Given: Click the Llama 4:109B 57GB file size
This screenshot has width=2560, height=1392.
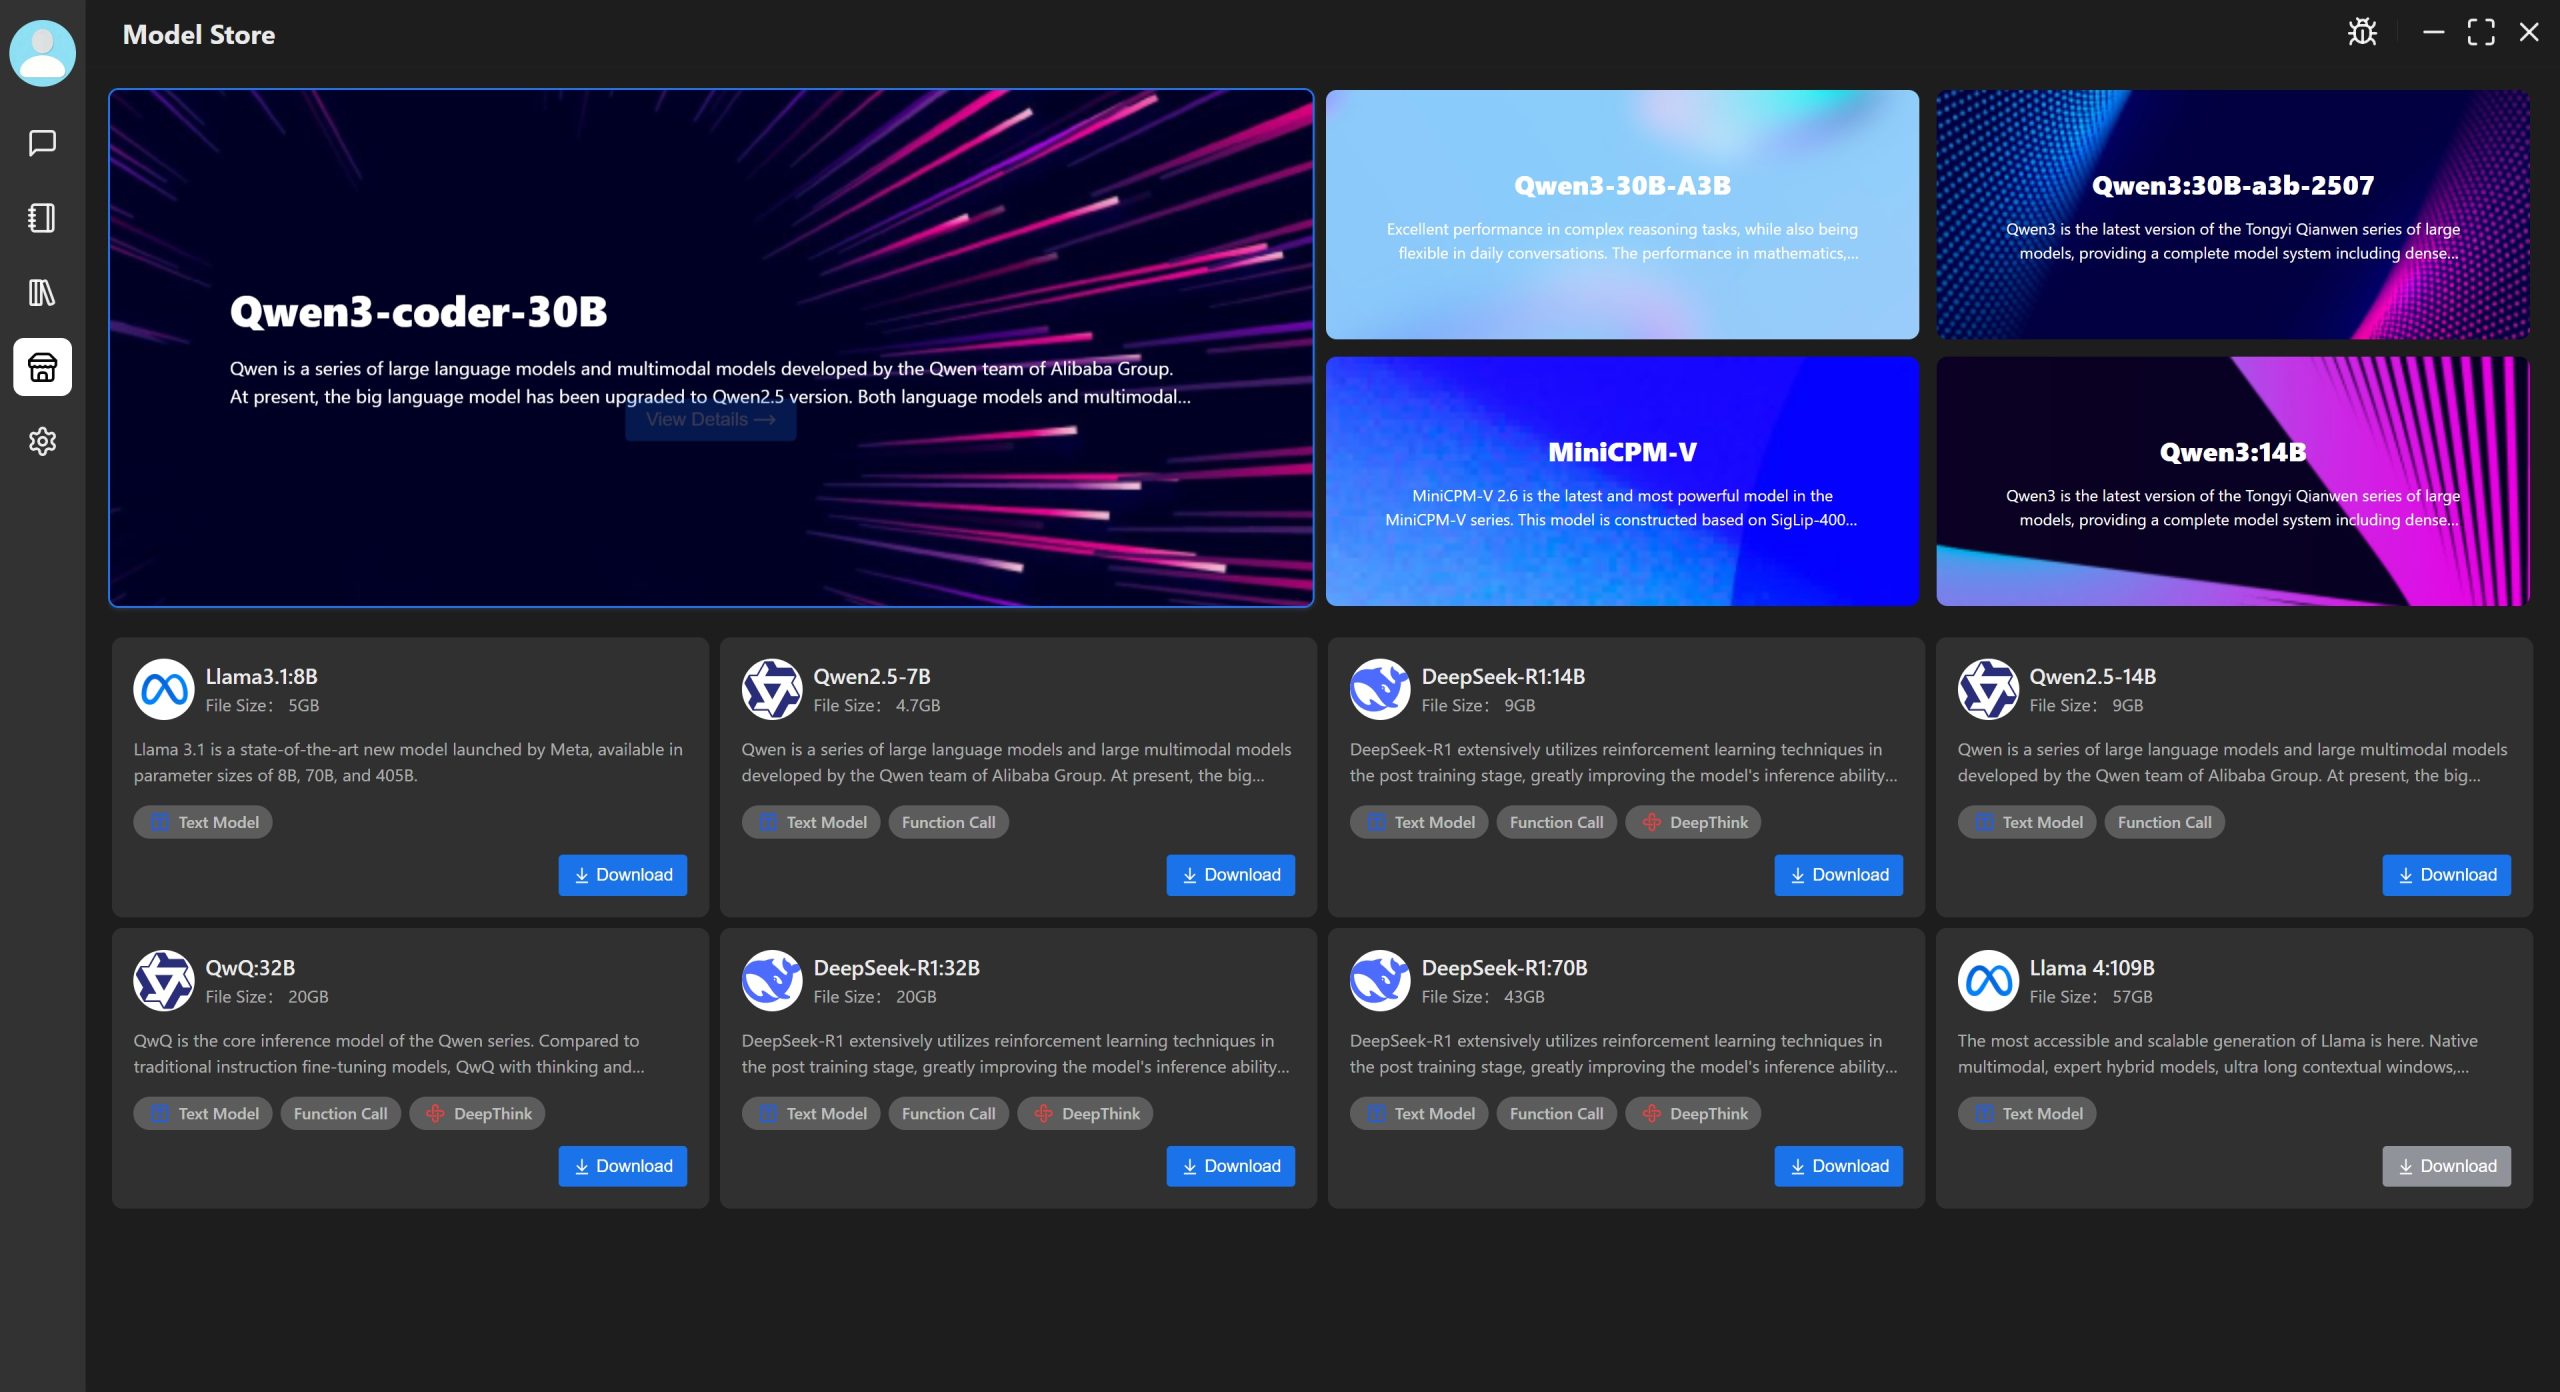Looking at the screenshot, I should pos(2090,997).
